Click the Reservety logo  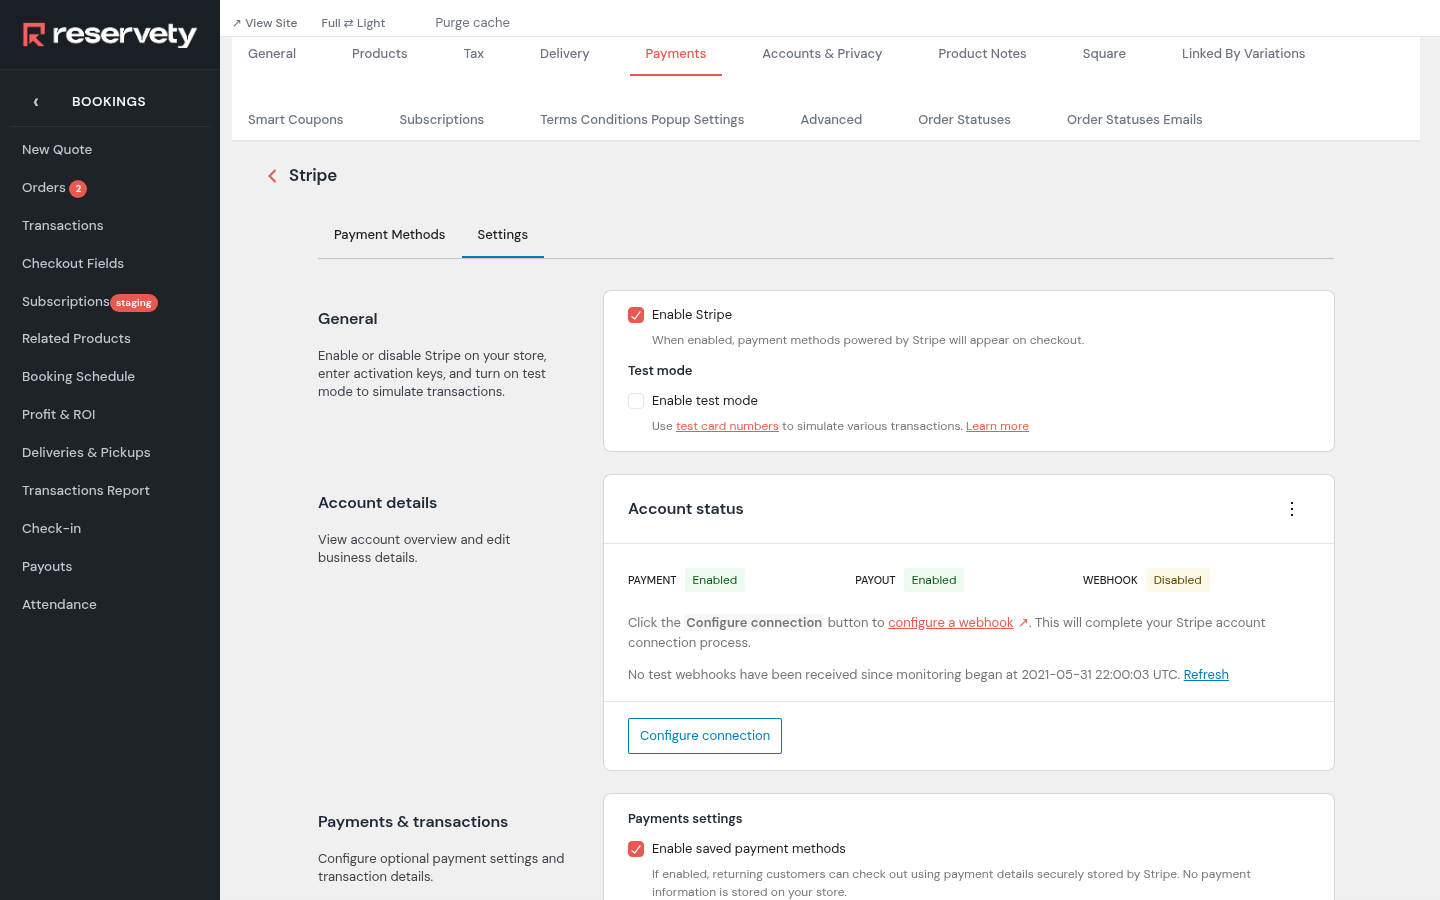(110, 35)
